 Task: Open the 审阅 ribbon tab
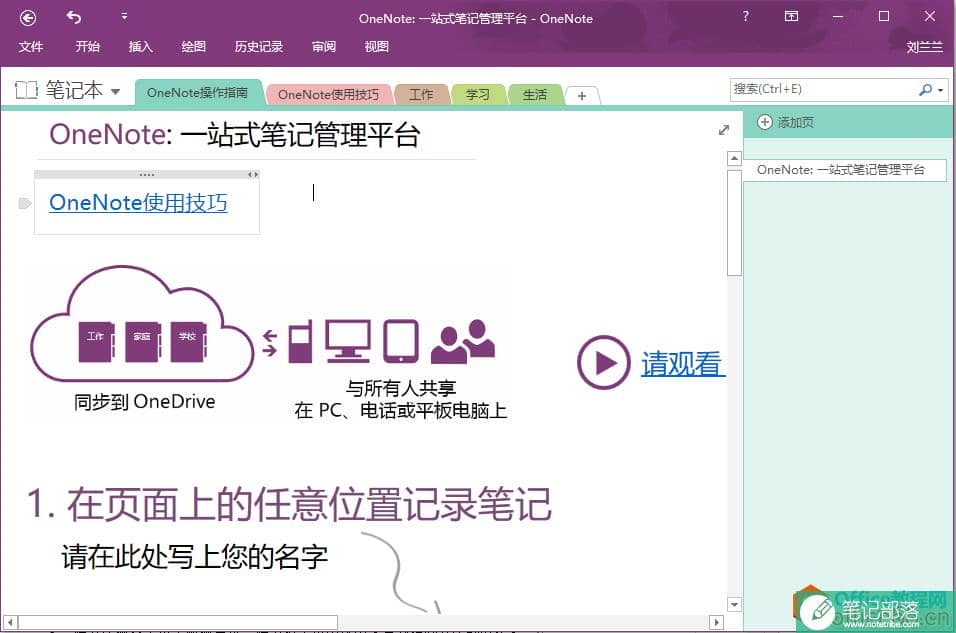[x=324, y=46]
